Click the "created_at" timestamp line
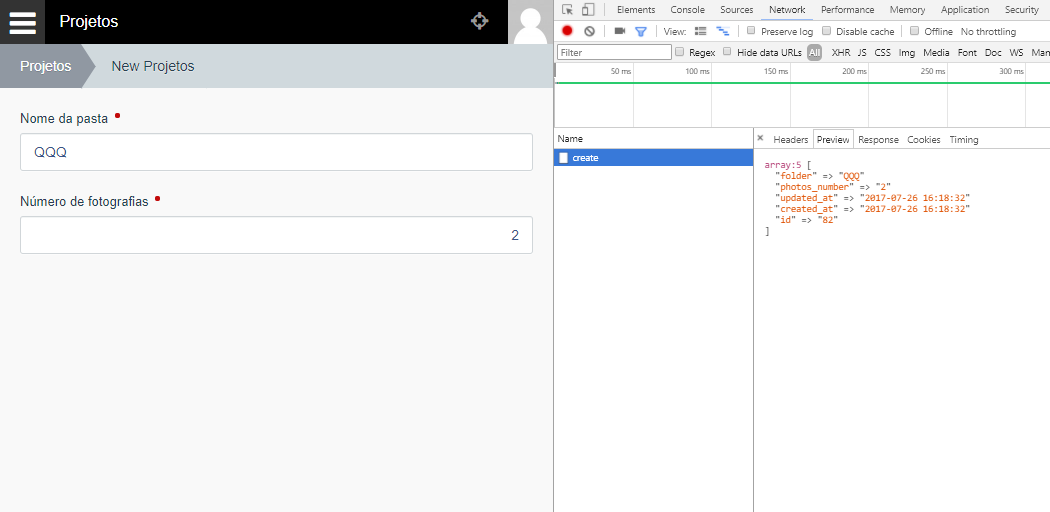Screen dimensions: 1050x512 (873, 209)
